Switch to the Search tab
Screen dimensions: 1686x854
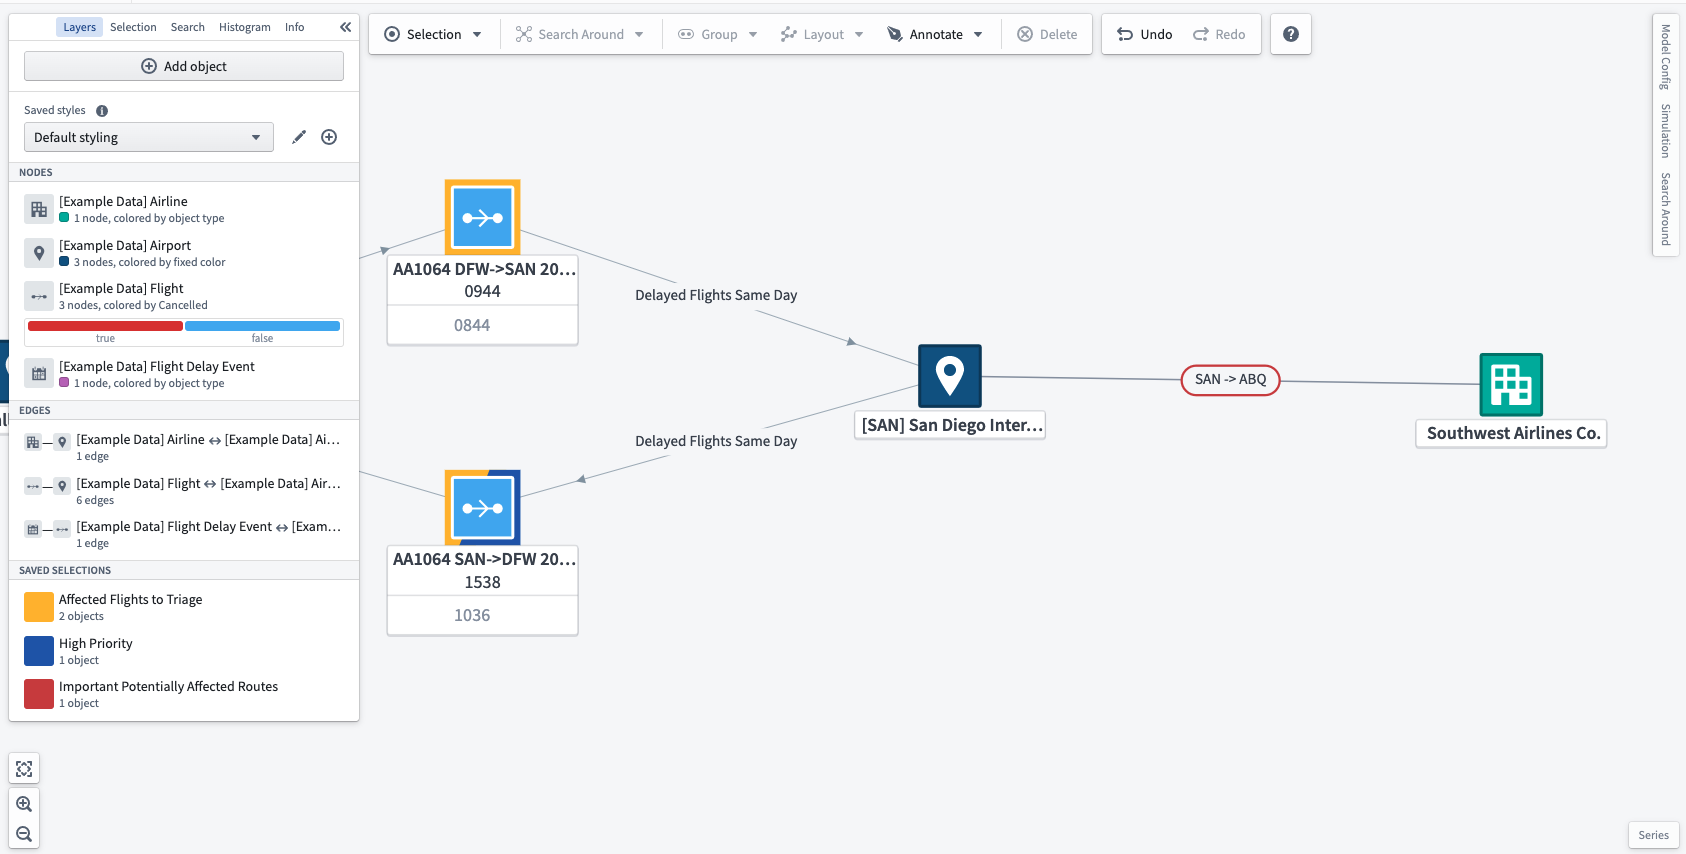[x=187, y=27]
